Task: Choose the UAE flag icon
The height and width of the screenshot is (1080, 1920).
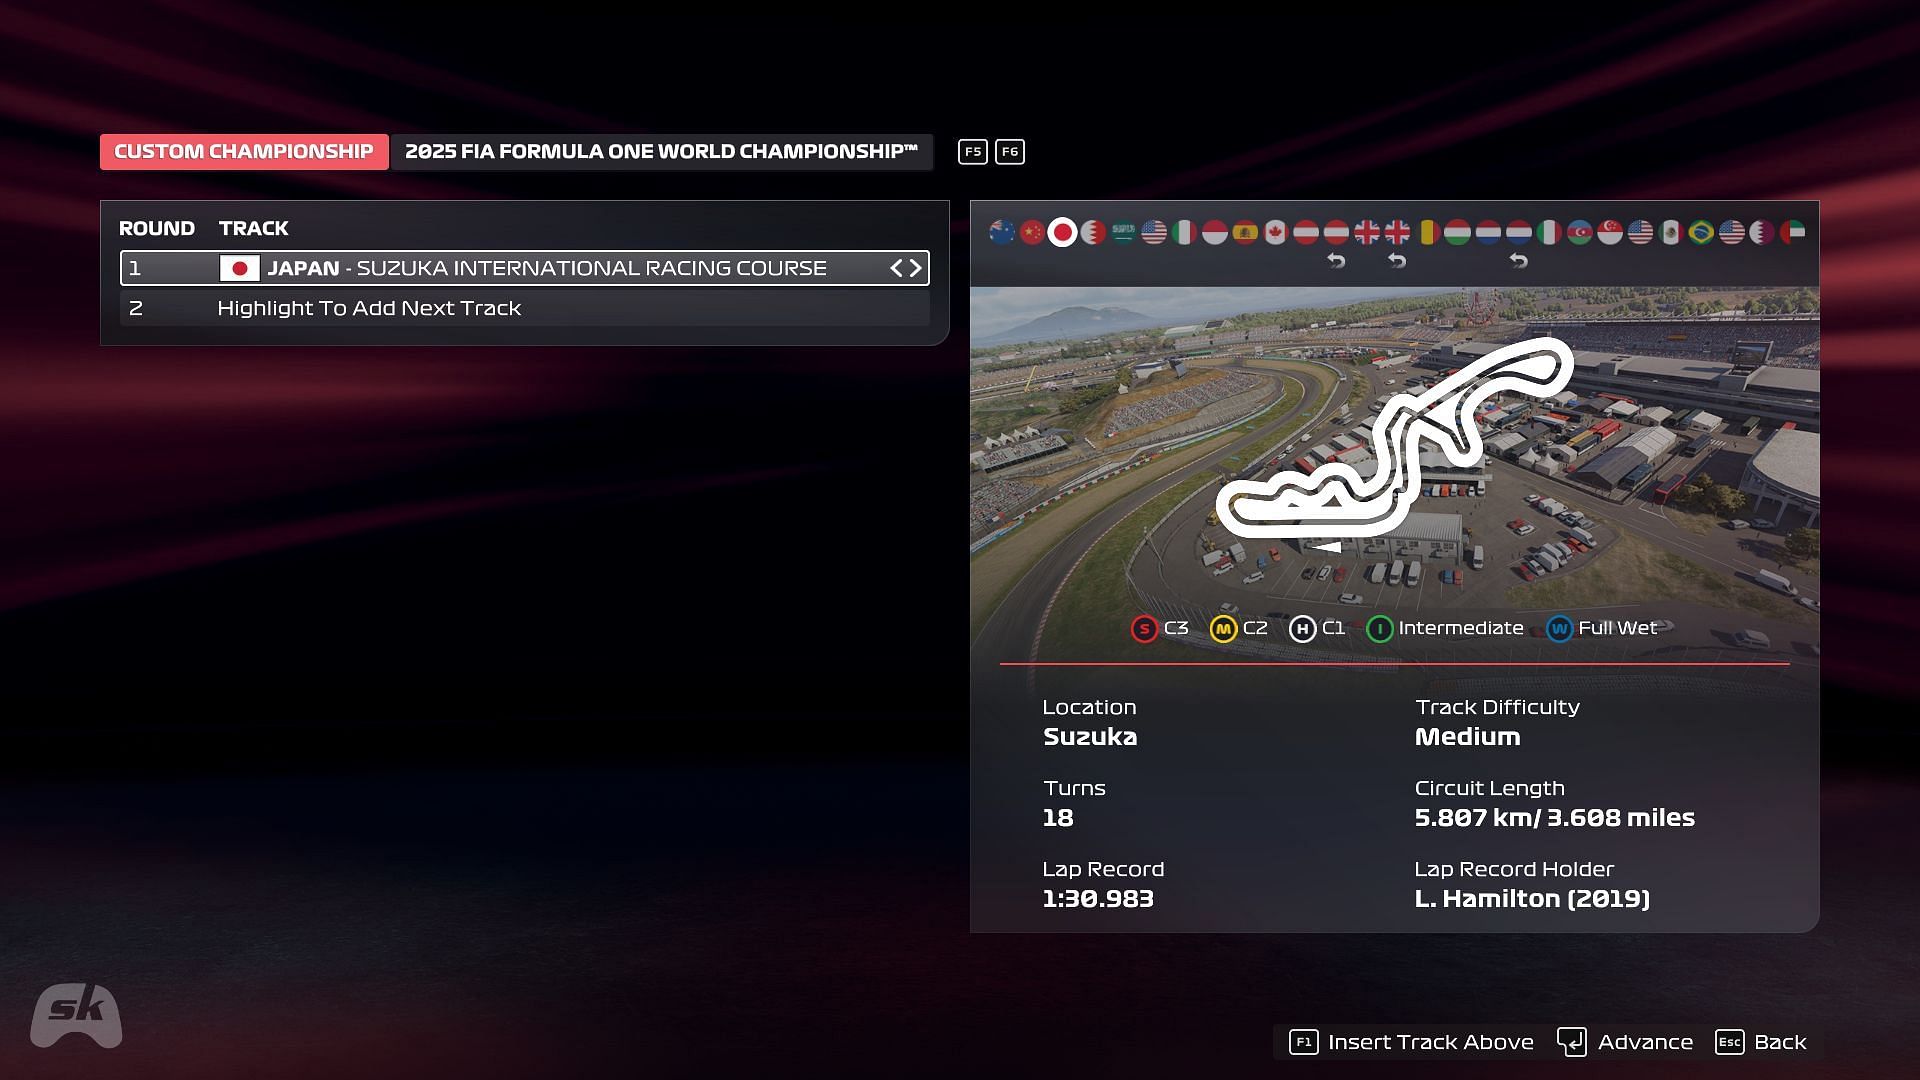Action: pos(1792,232)
